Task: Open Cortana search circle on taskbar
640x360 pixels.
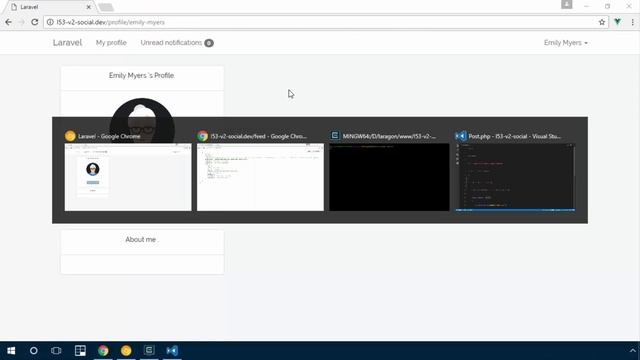Action: [34, 351]
